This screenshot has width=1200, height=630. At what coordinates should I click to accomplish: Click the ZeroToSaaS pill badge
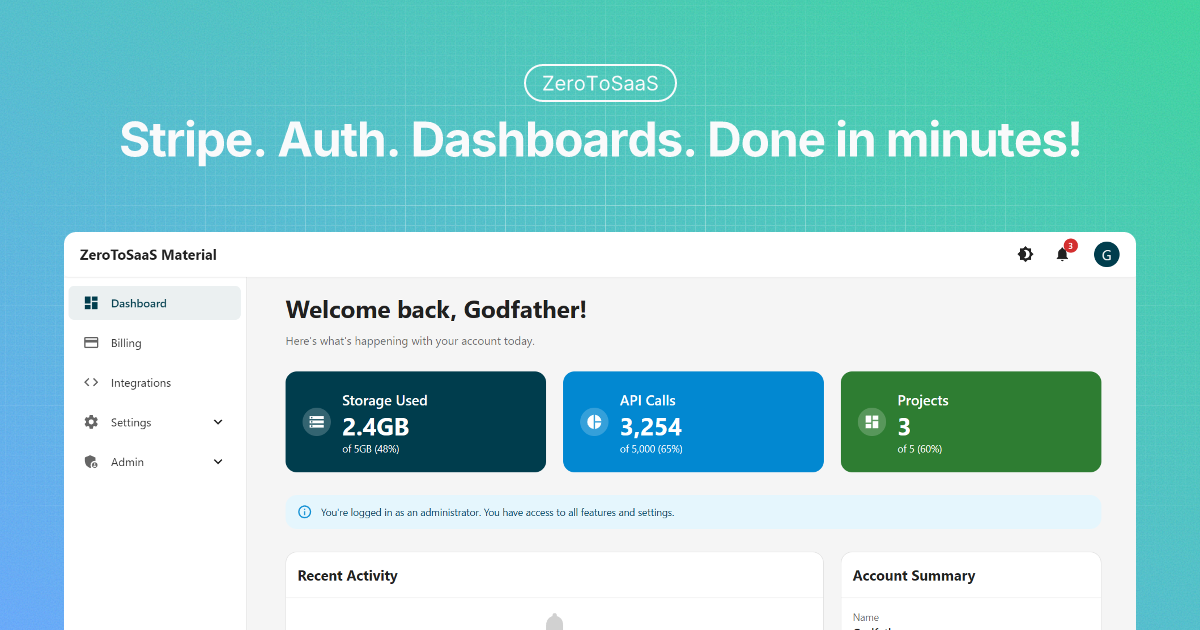(600, 84)
